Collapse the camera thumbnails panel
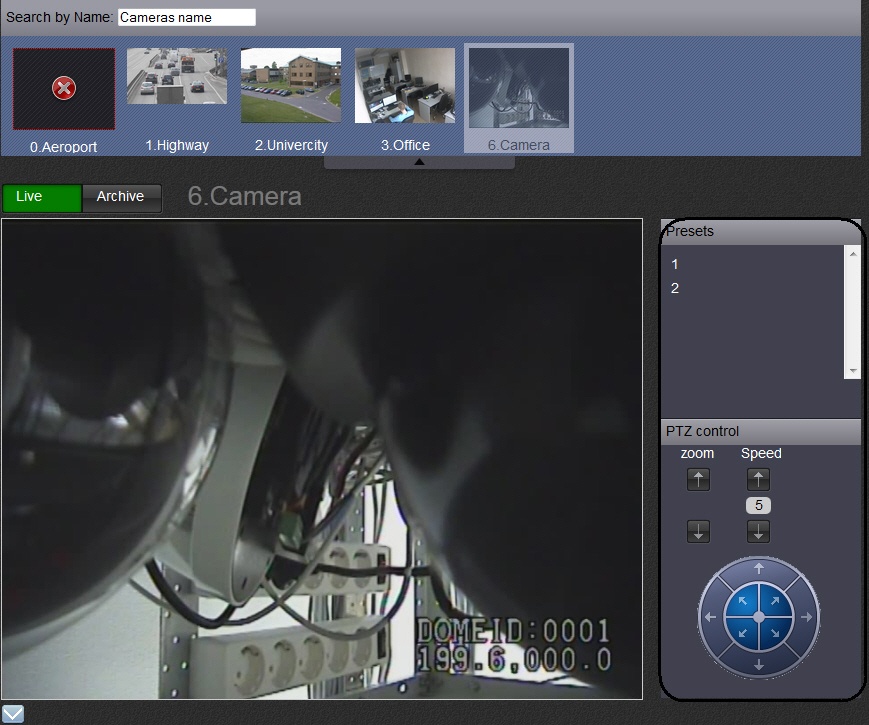Image resolution: width=869 pixels, height=725 pixels. [419, 162]
